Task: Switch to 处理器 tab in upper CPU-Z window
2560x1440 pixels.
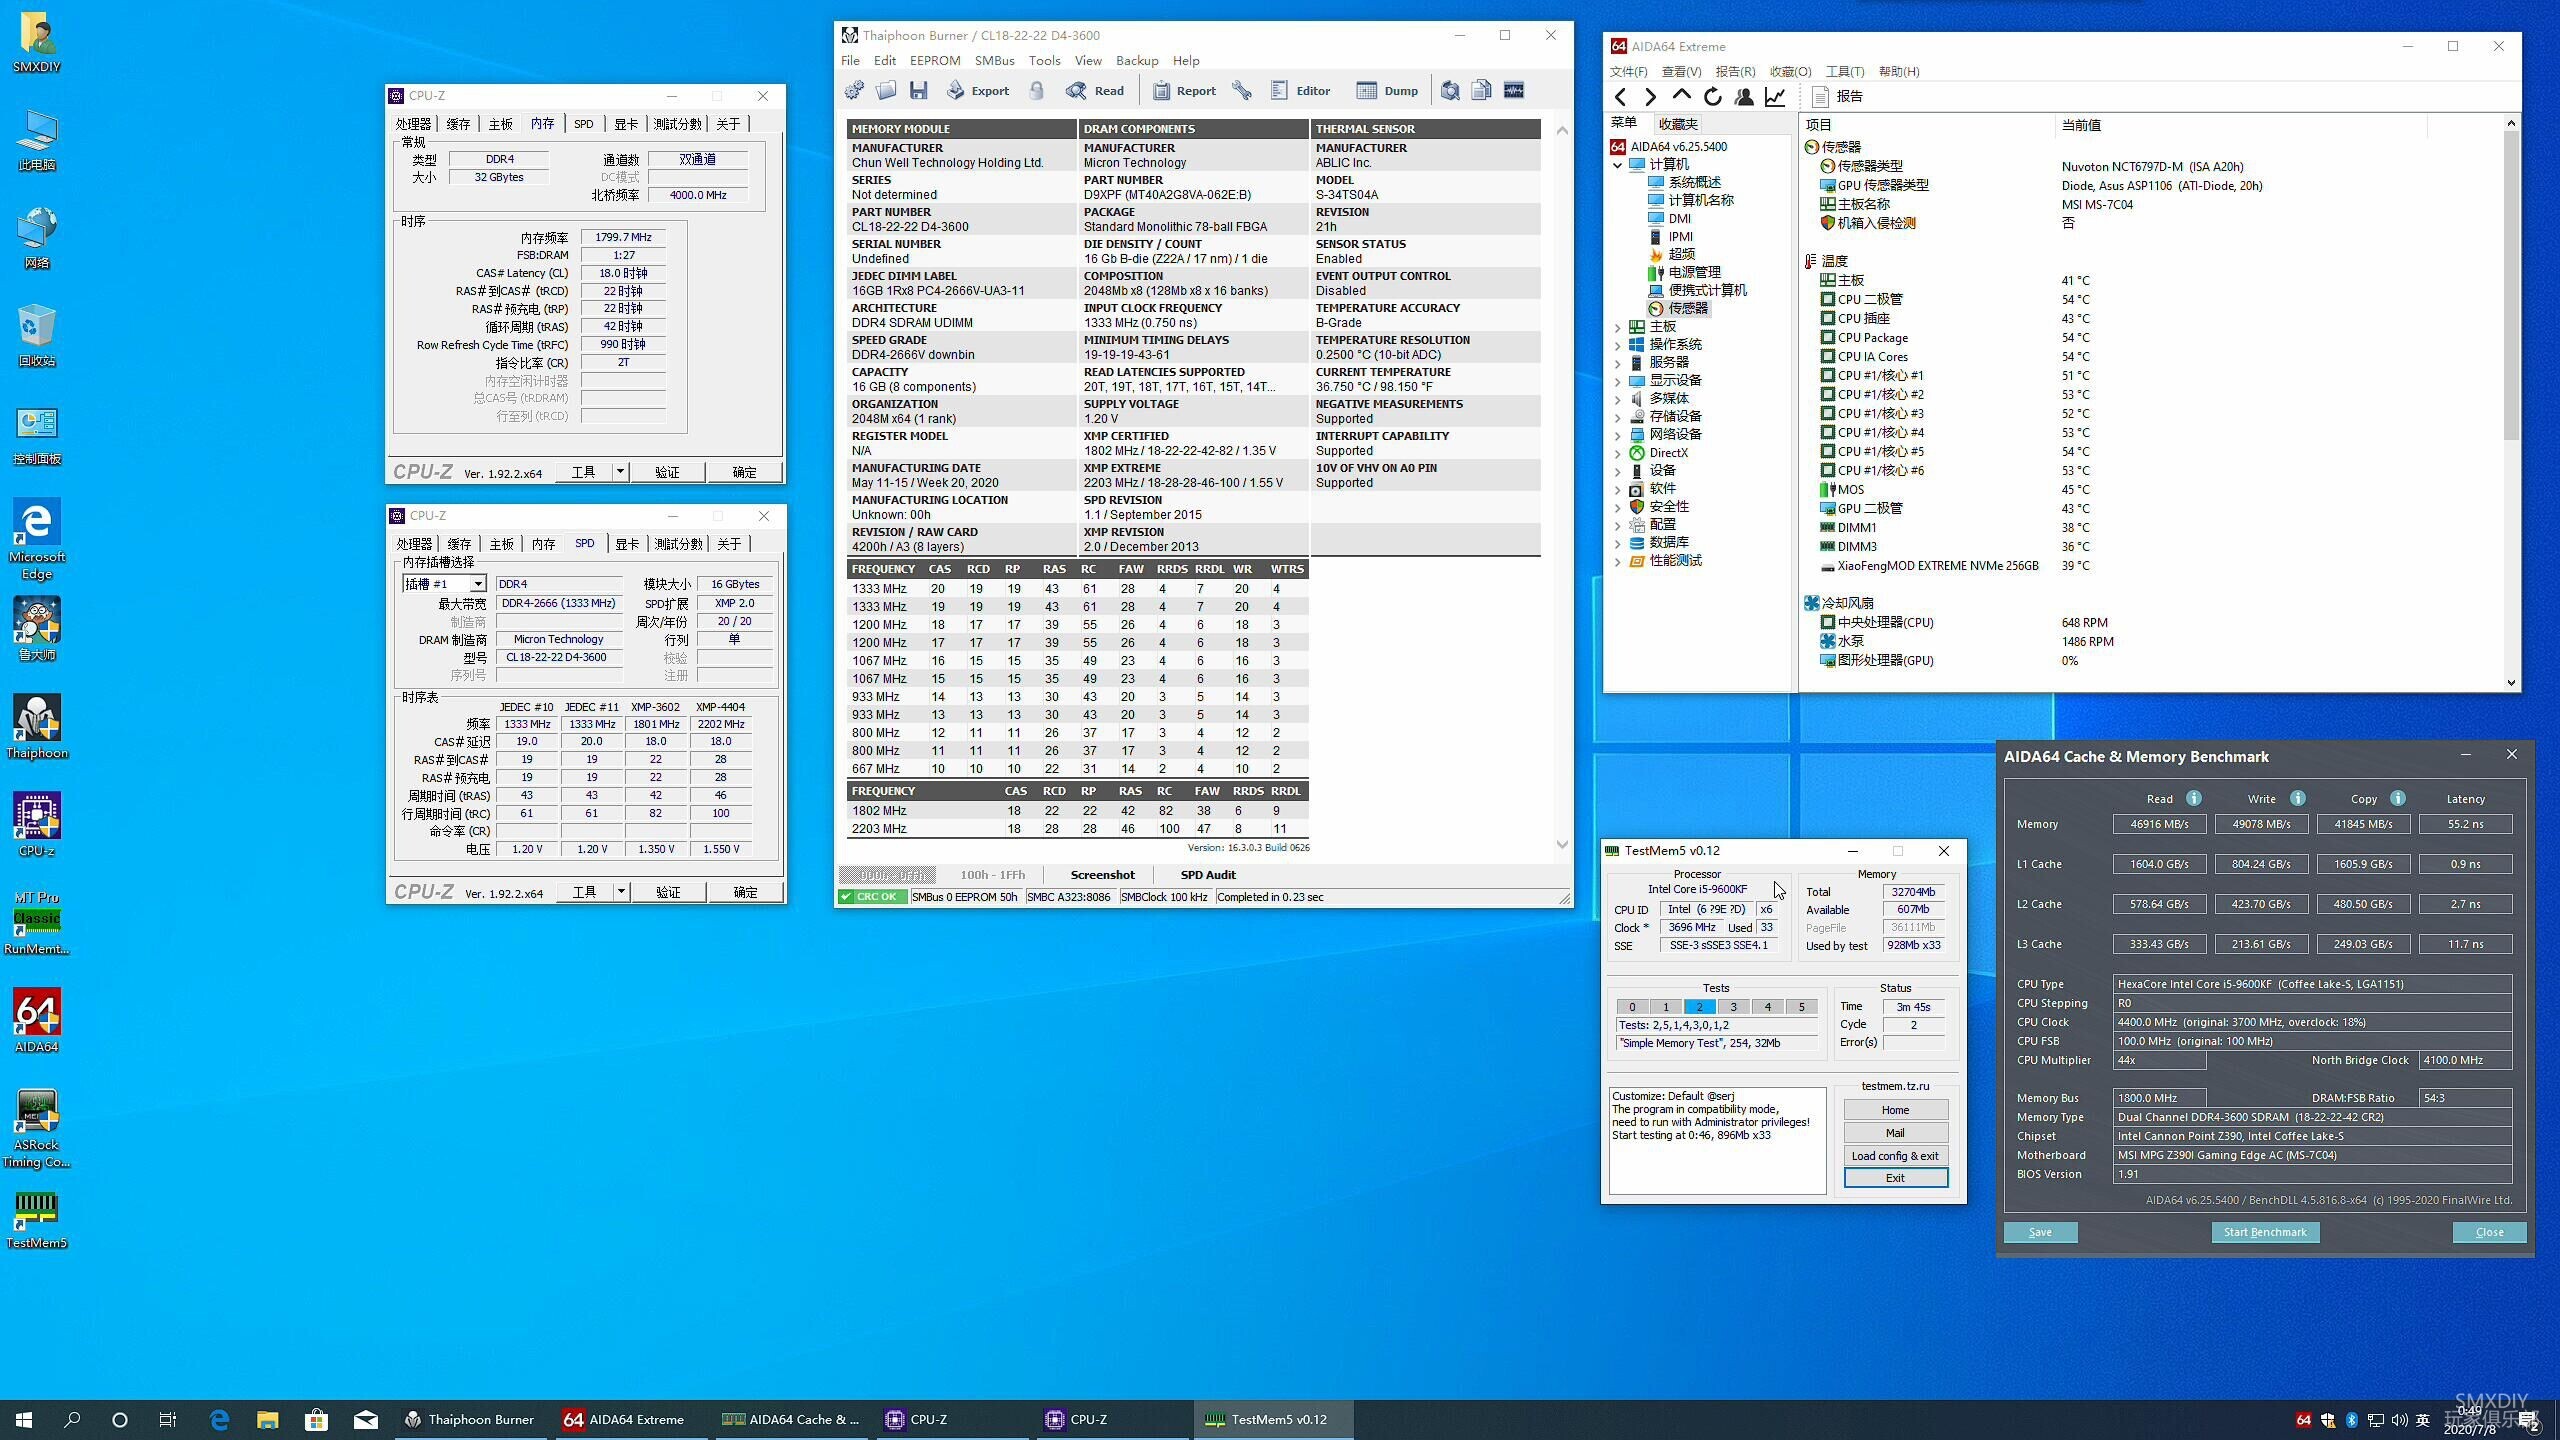Action: pyautogui.click(x=414, y=124)
